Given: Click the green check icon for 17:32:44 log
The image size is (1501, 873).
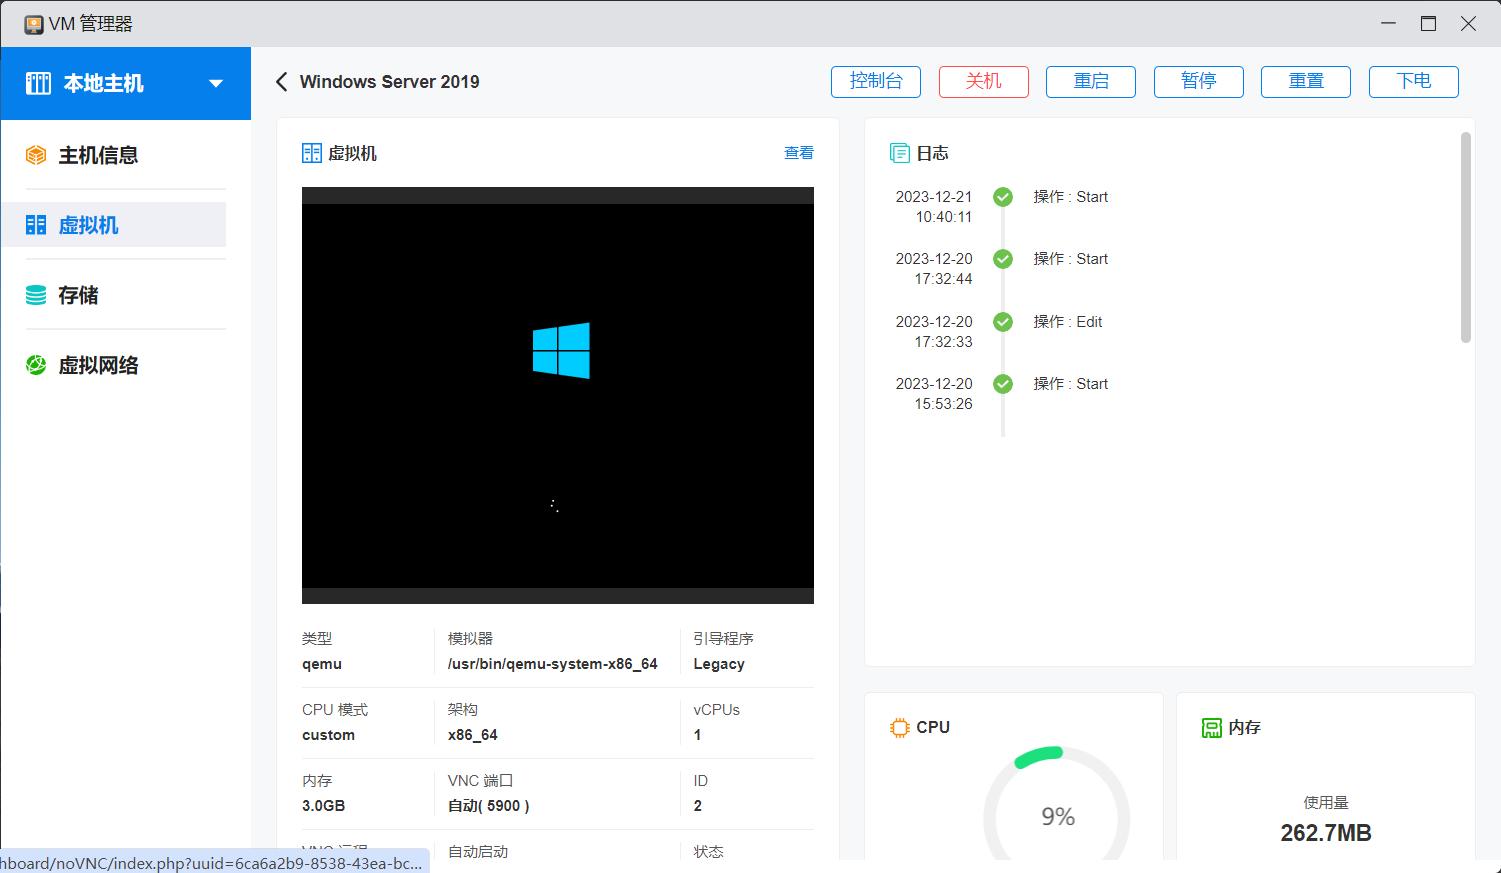Looking at the screenshot, I should (x=1003, y=259).
